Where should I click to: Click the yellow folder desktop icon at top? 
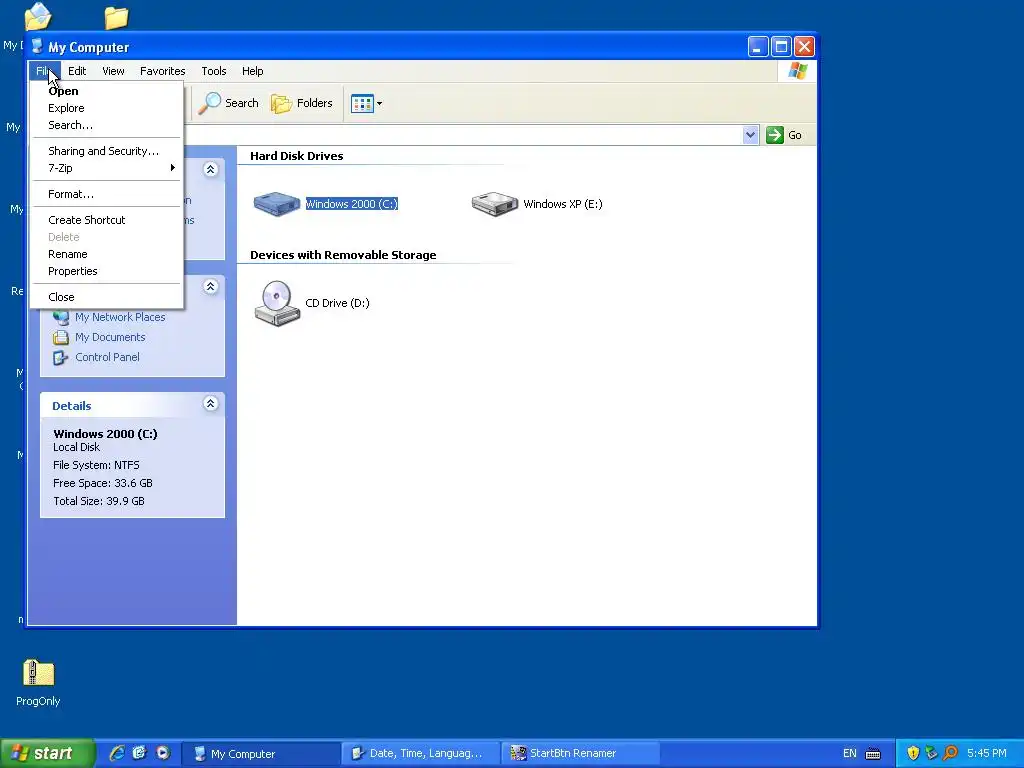[116, 18]
